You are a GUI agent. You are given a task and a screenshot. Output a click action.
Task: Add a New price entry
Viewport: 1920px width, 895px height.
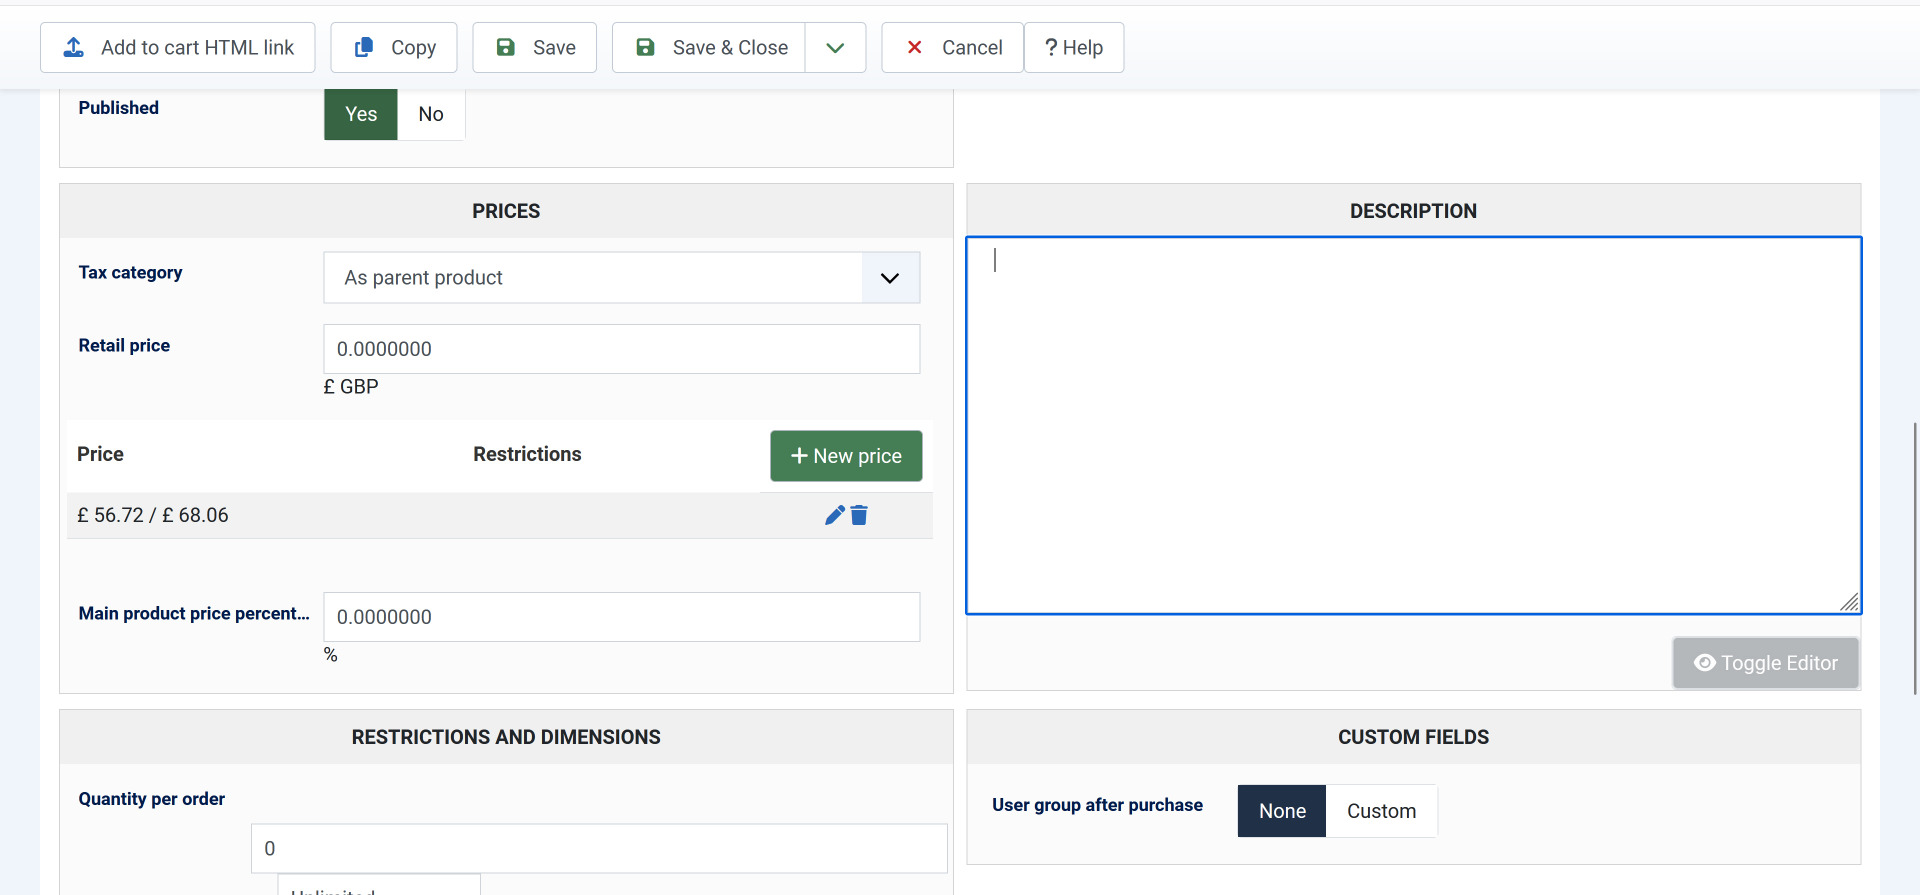846,456
